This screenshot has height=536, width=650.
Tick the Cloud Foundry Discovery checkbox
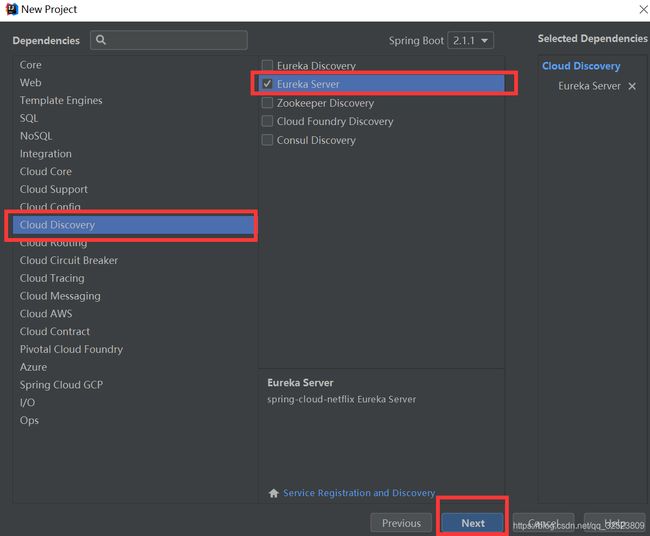267,121
